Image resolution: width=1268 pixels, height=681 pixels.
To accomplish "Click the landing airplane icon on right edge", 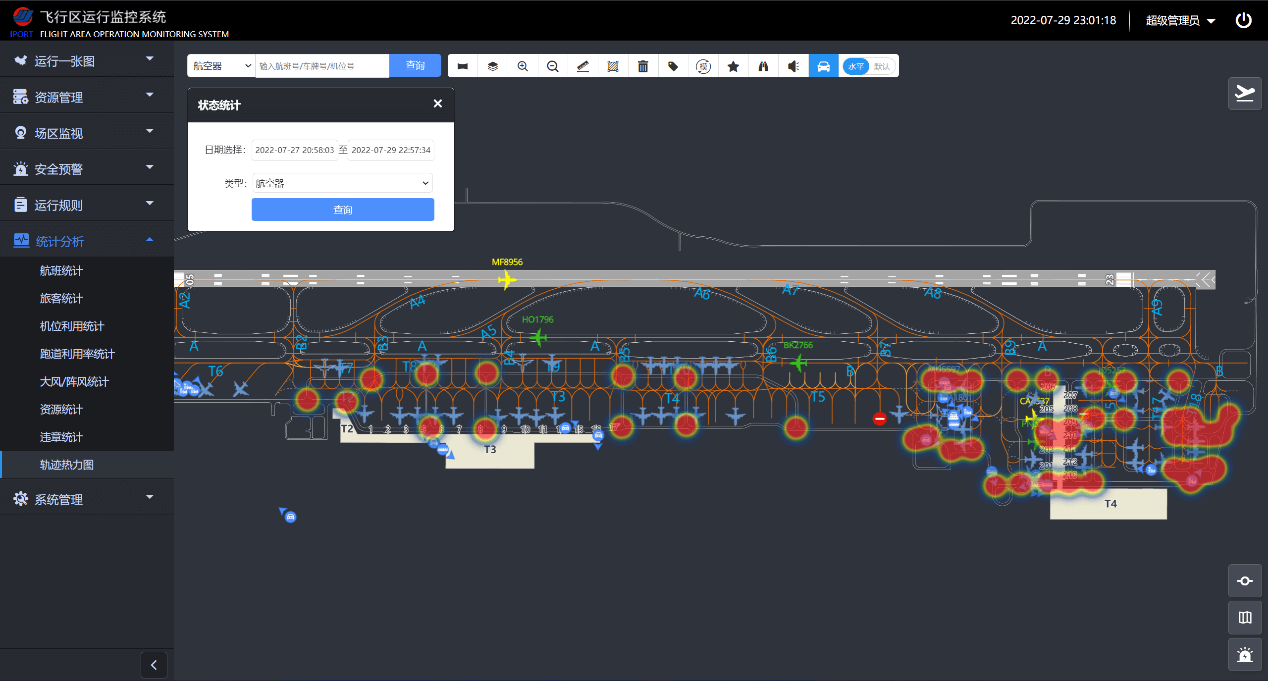I will pos(1245,93).
